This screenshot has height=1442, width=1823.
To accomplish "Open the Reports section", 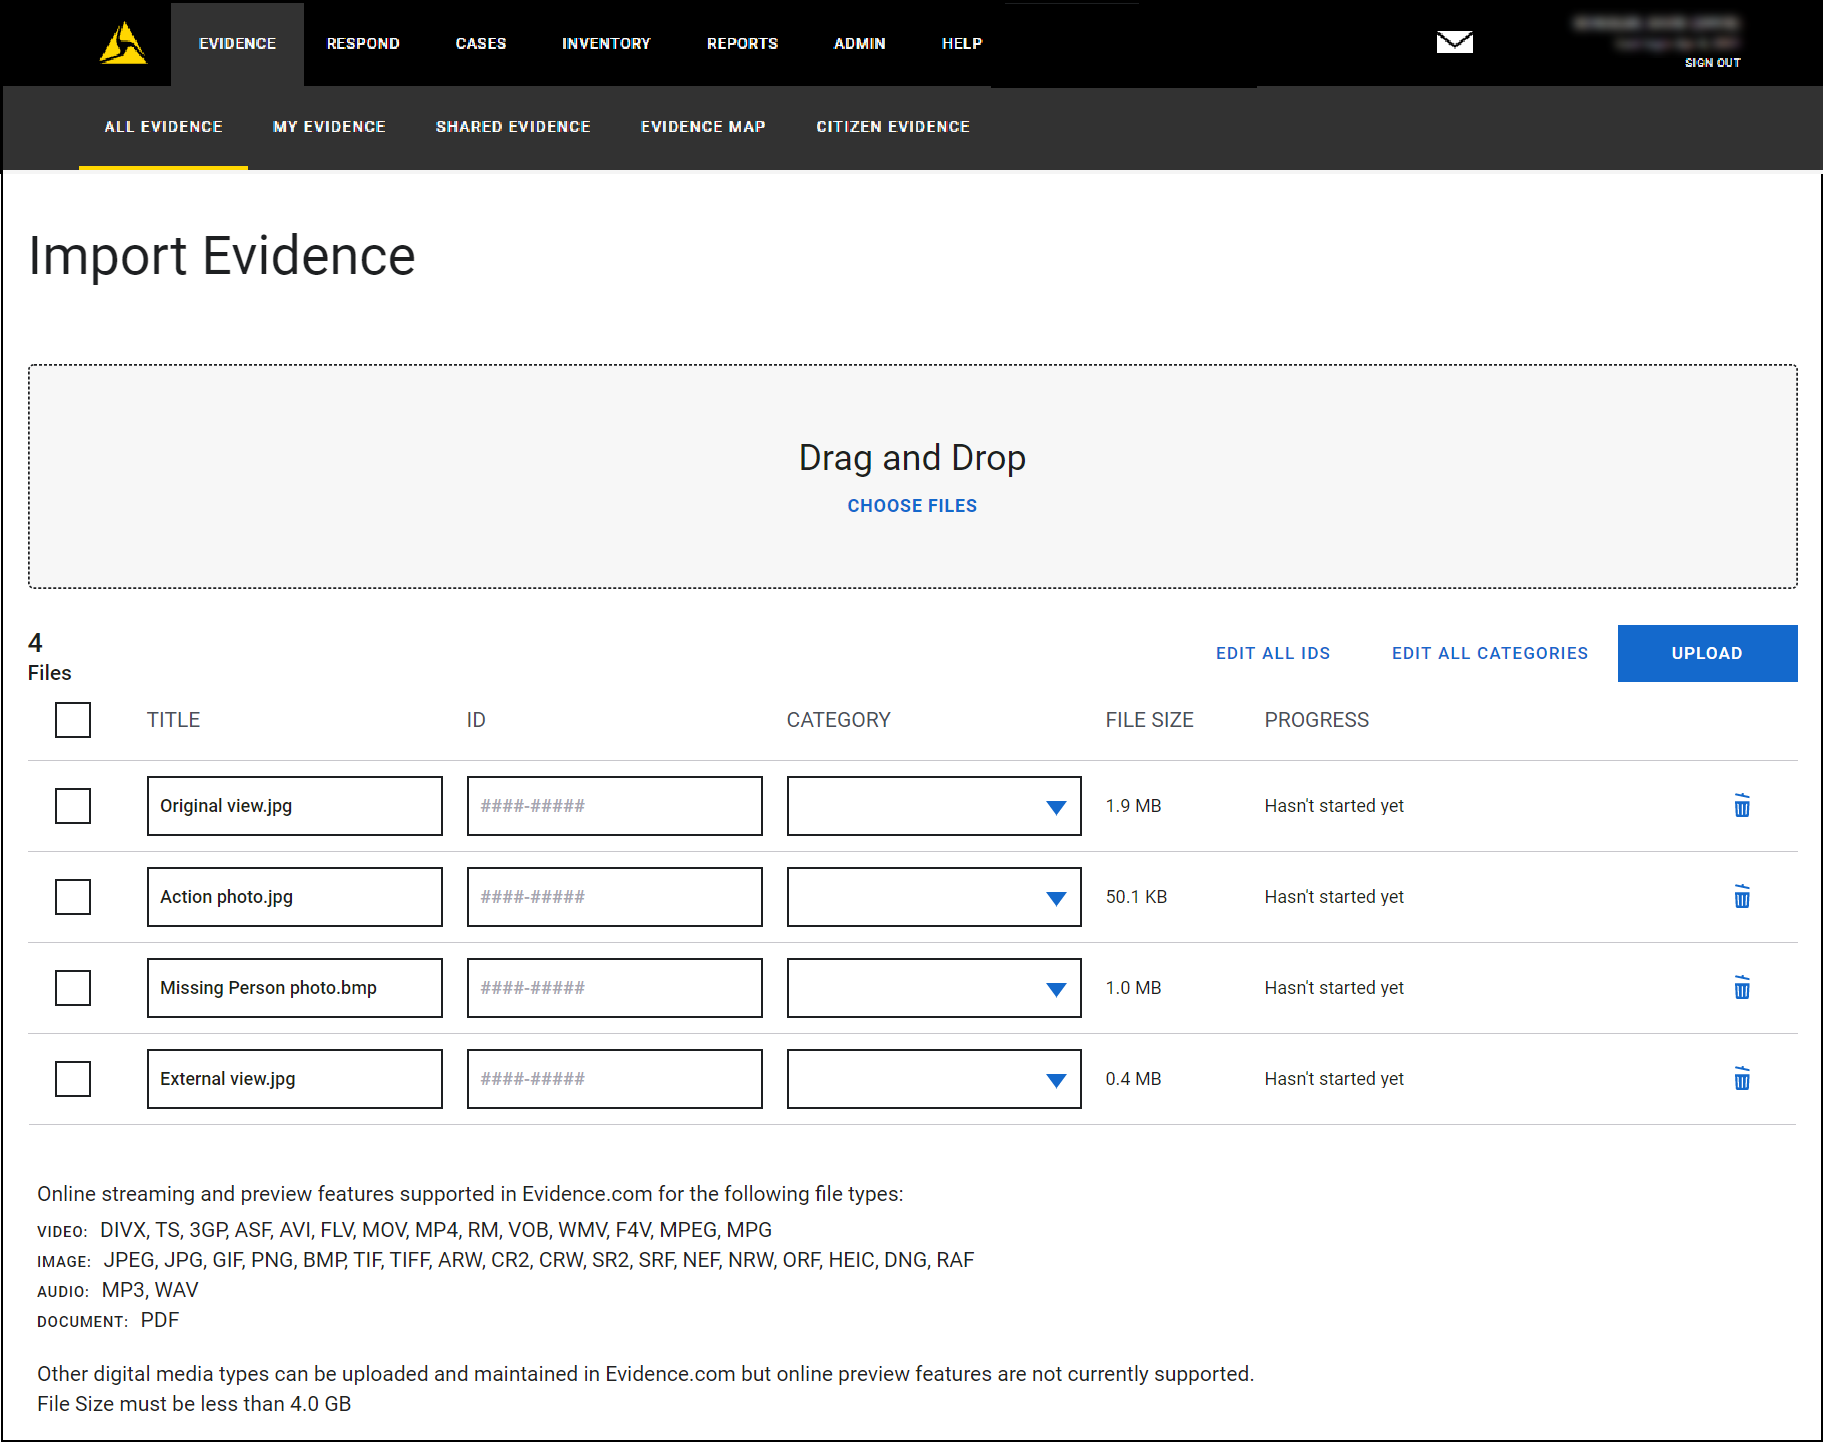I will (x=742, y=43).
